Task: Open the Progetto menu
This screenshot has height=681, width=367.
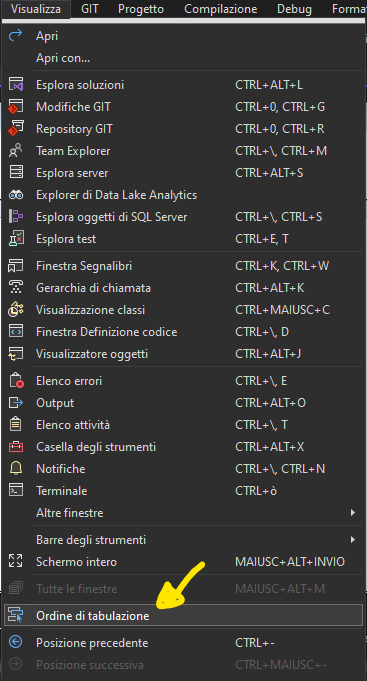Action: pyautogui.click(x=141, y=9)
